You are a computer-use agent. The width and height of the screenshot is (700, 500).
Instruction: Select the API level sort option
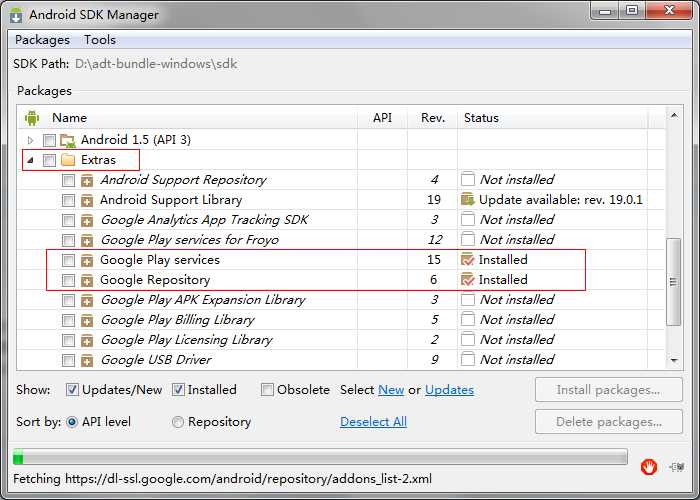click(x=72, y=422)
